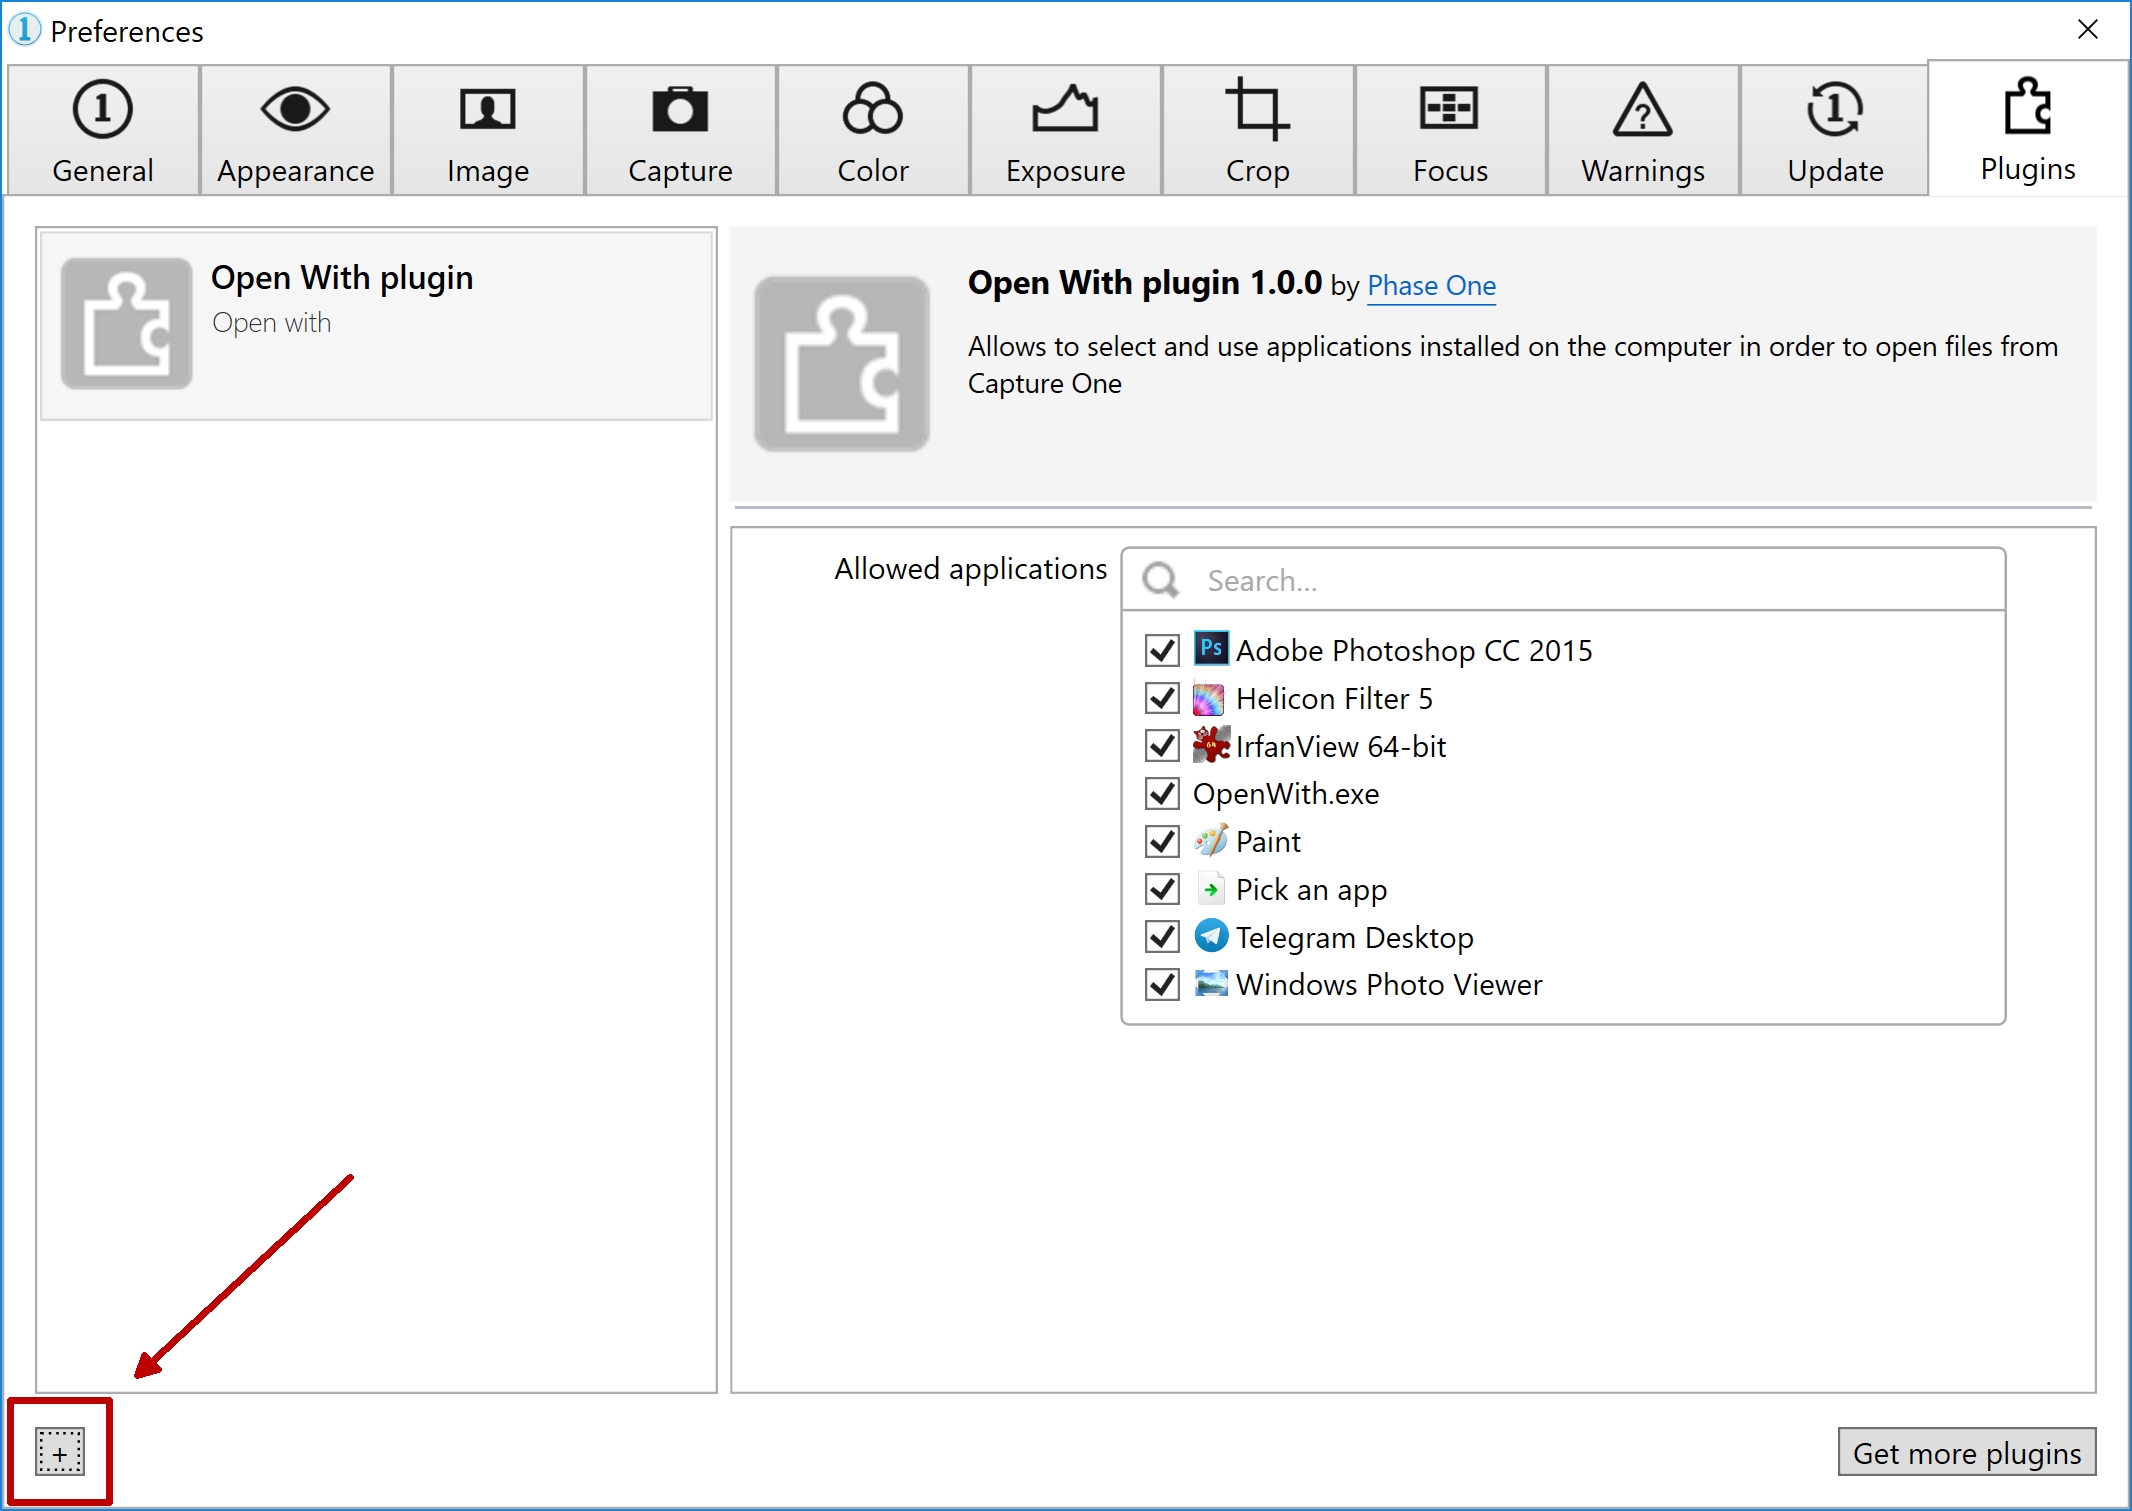The width and height of the screenshot is (2132, 1511).
Task: Select the Capture tab
Action: pos(680,130)
